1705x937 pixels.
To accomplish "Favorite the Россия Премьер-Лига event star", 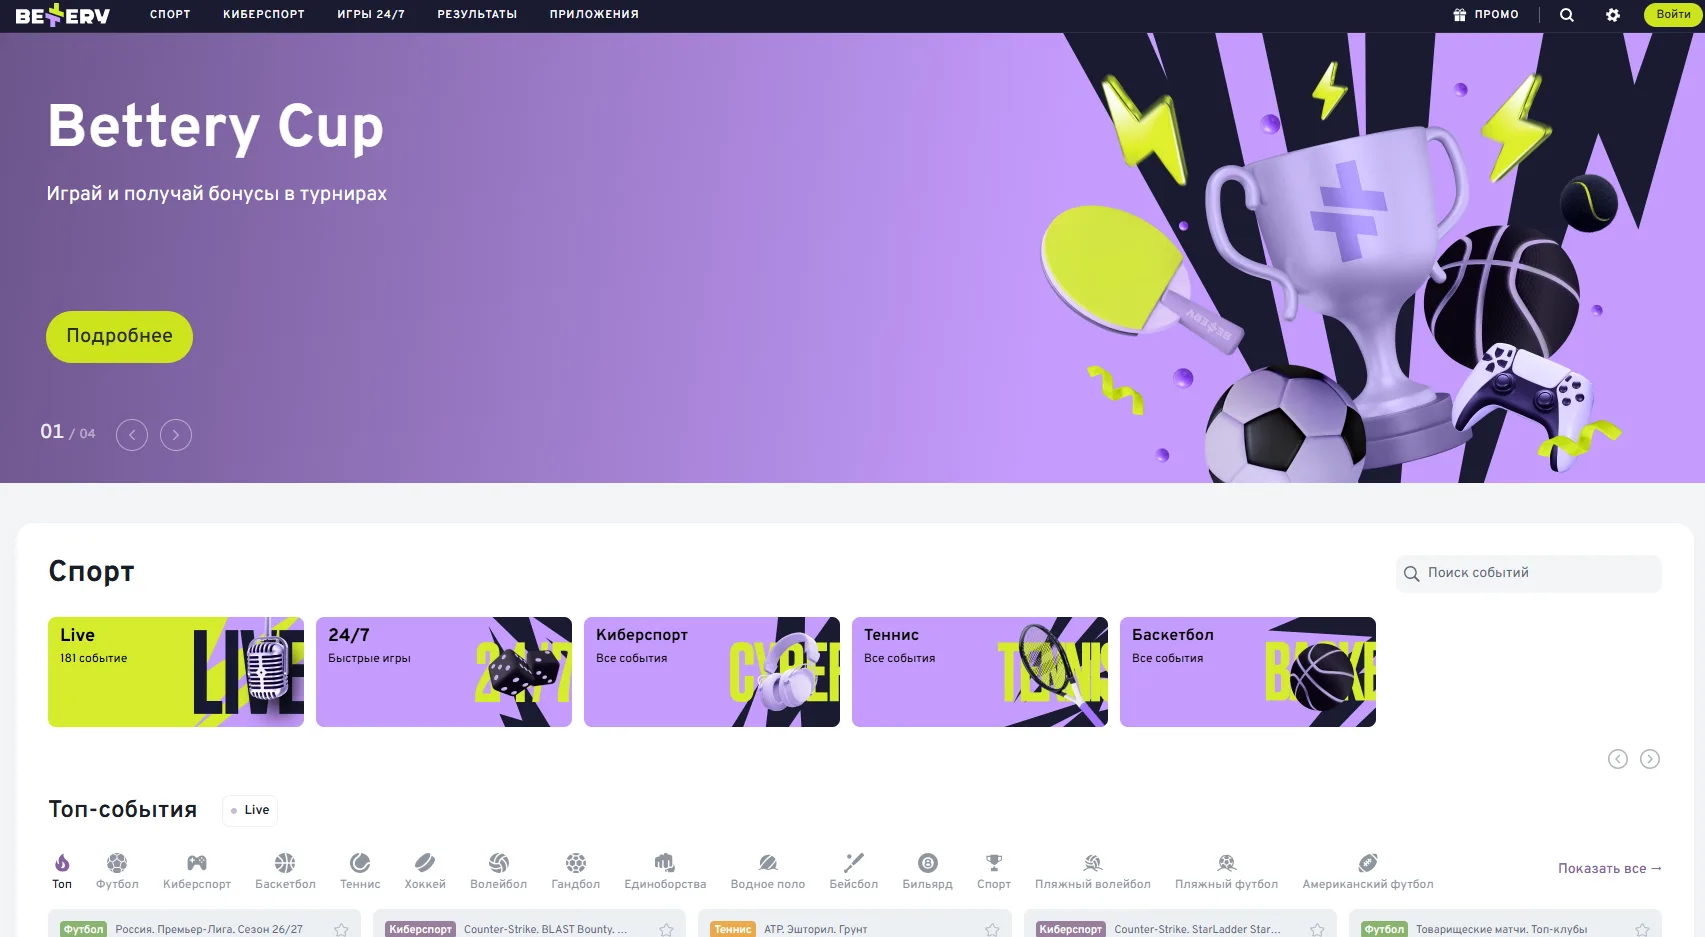I will (341, 930).
